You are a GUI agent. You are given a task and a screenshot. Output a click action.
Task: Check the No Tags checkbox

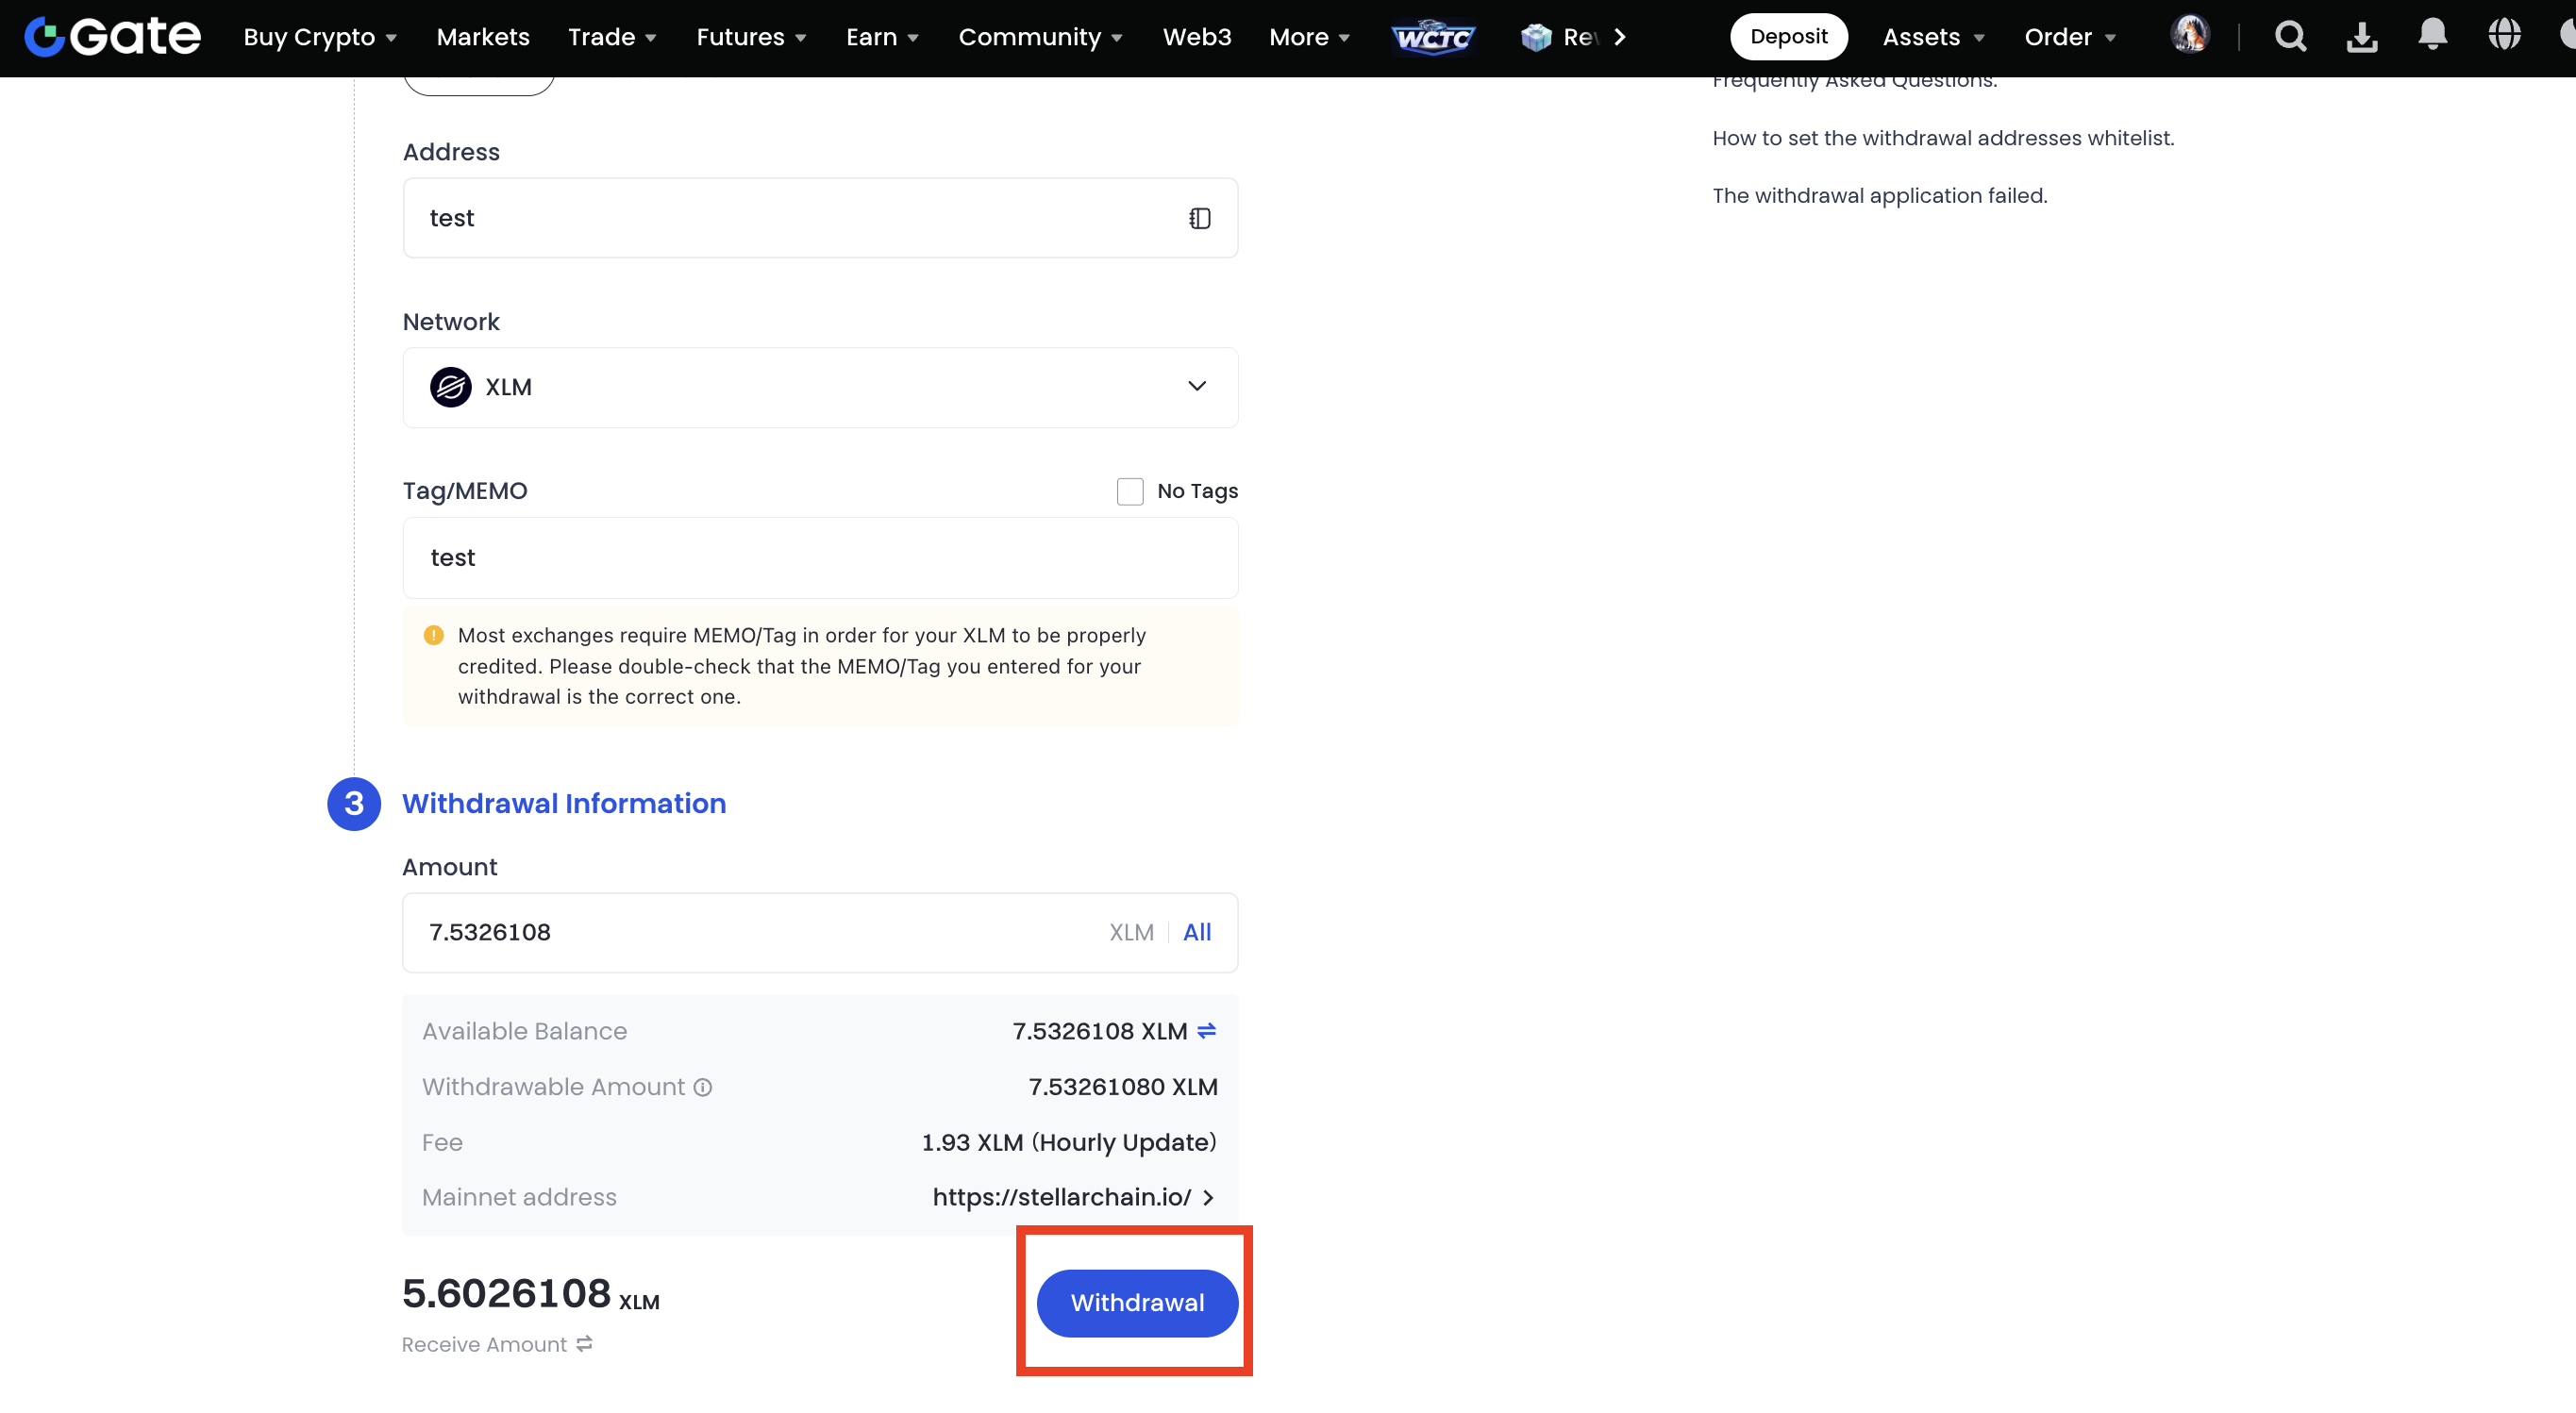(1130, 491)
